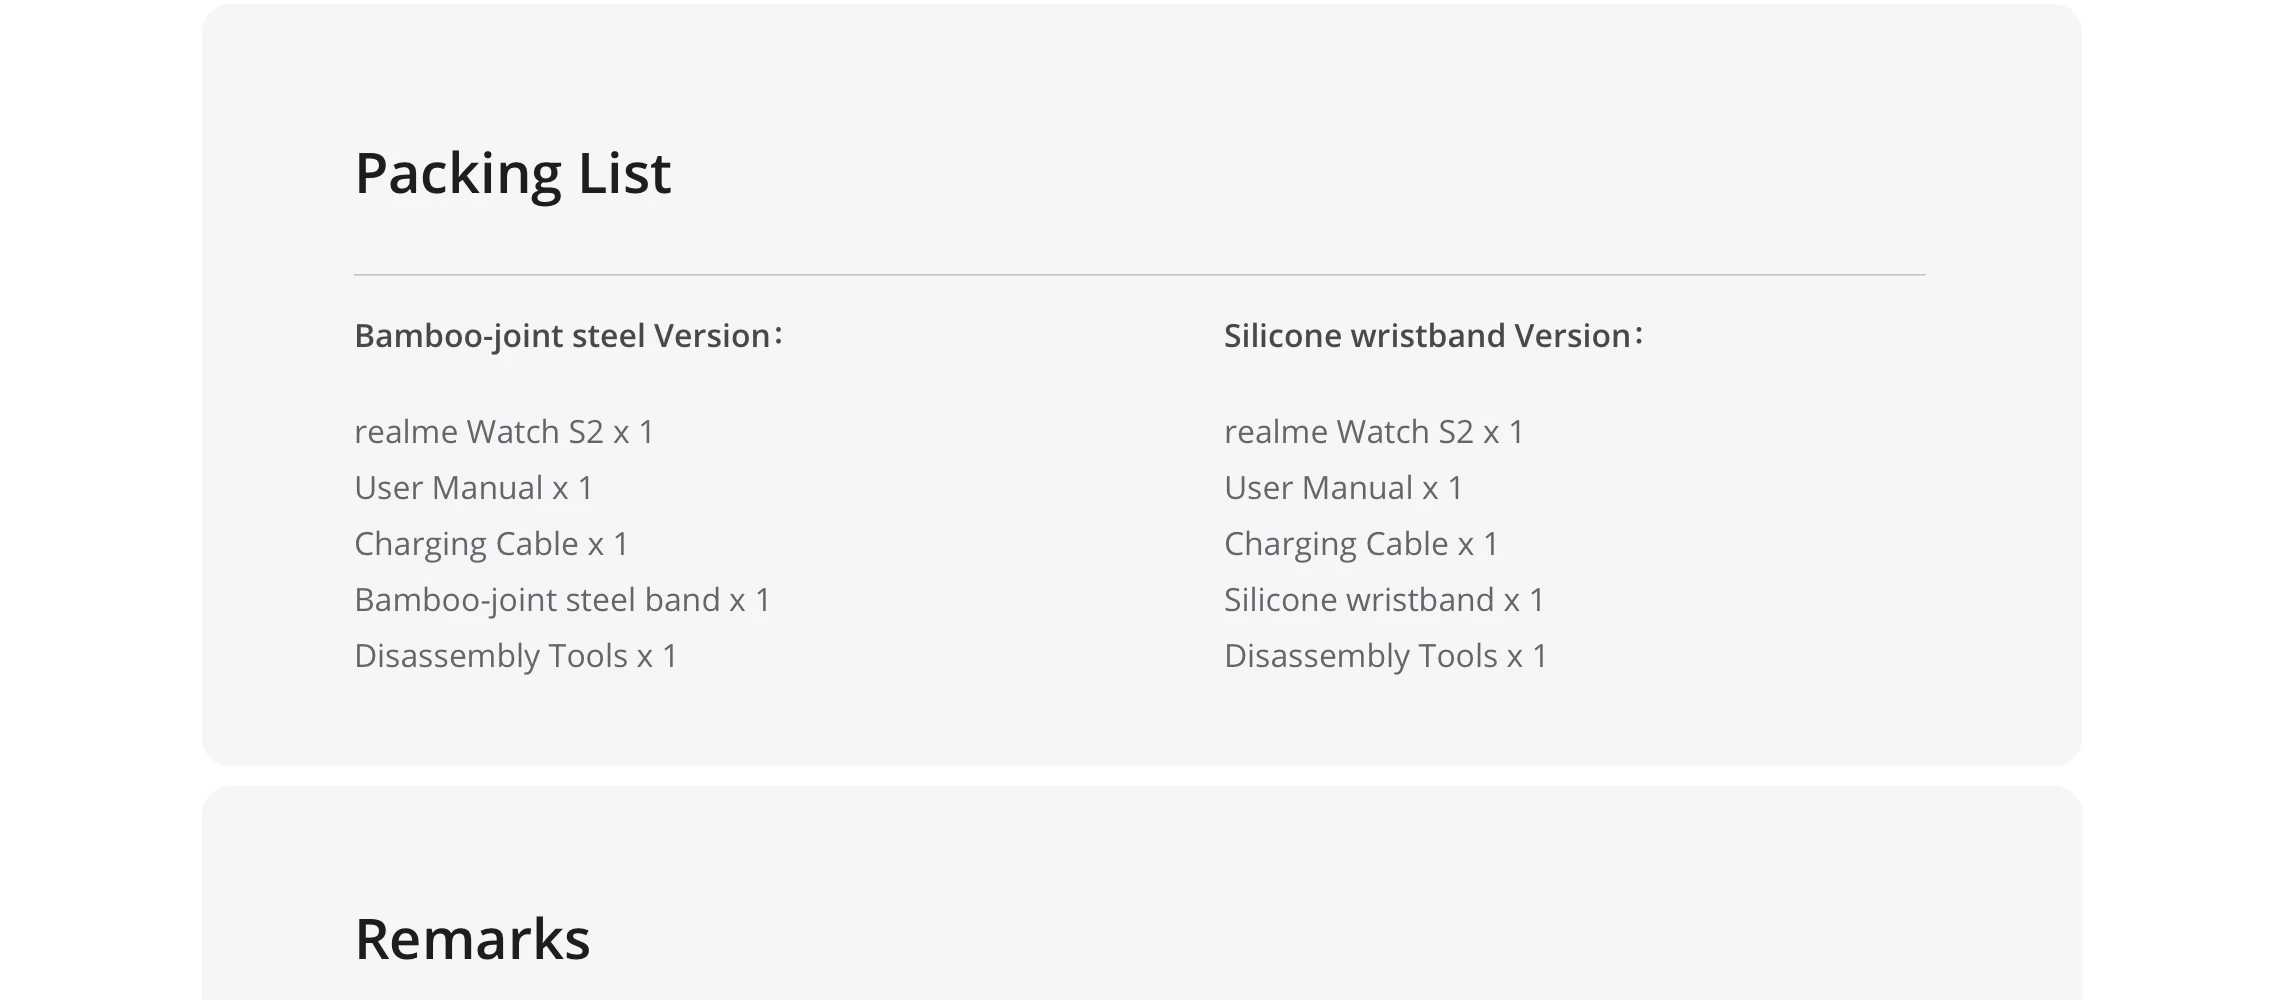Click the "Bamboo-joint steel band x 1" item
Viewport: 2280px width, 1000px height.
562,600
